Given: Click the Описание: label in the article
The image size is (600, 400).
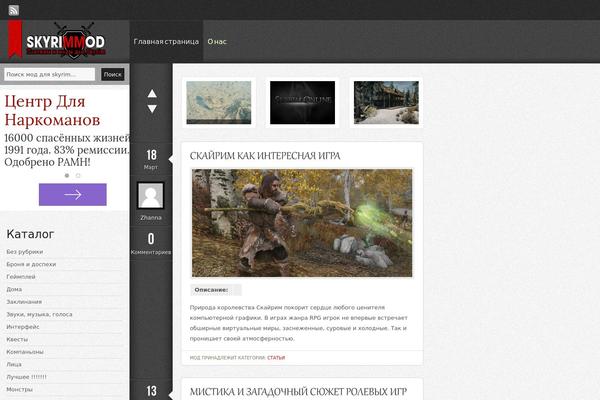Looking at the screenshot, I should click(x=211, y=290).
